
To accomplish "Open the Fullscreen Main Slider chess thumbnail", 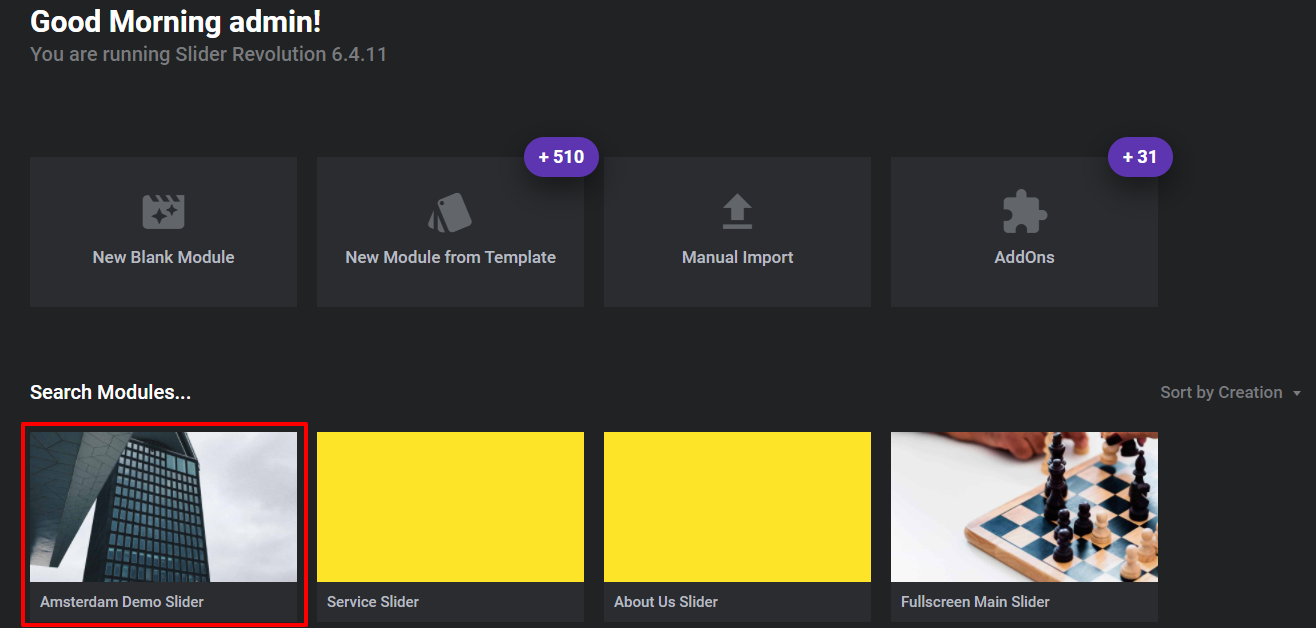I will pyautogui.click(x=1024, y=506).
